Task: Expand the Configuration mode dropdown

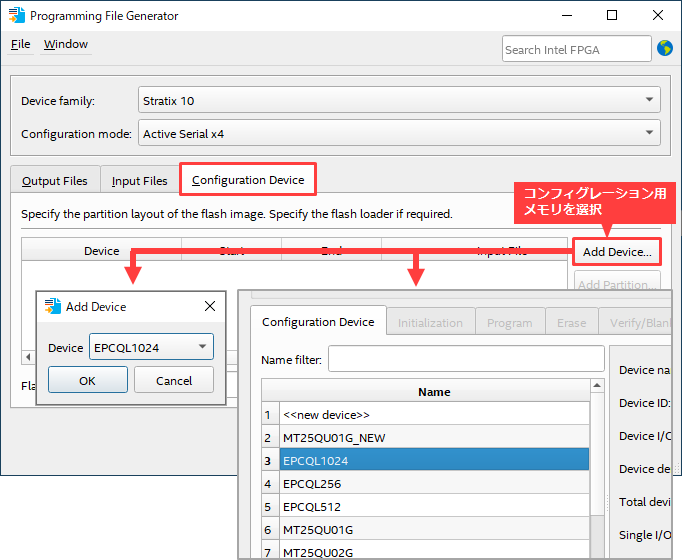Action: pos(399,133)
